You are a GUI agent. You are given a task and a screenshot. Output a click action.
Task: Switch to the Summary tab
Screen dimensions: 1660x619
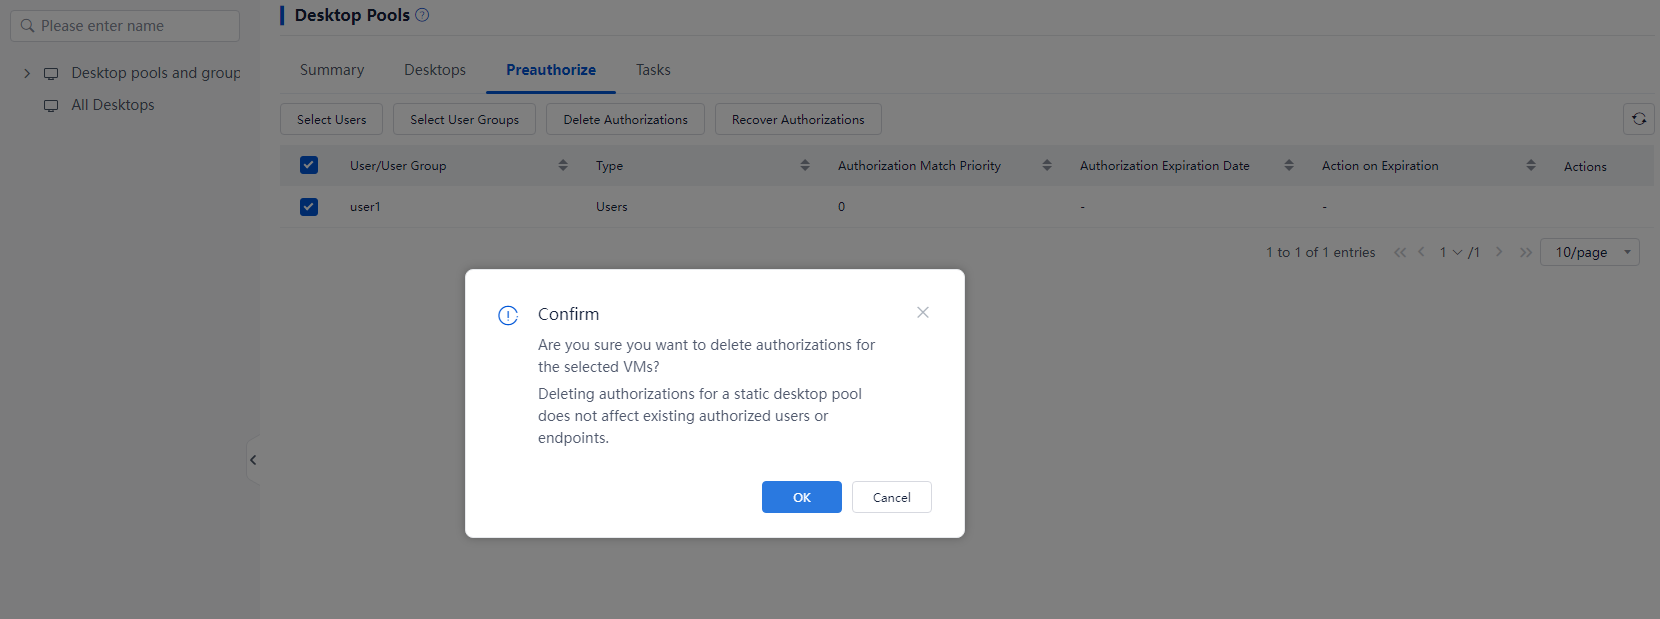pyautogui.click(x=332, y=70)
